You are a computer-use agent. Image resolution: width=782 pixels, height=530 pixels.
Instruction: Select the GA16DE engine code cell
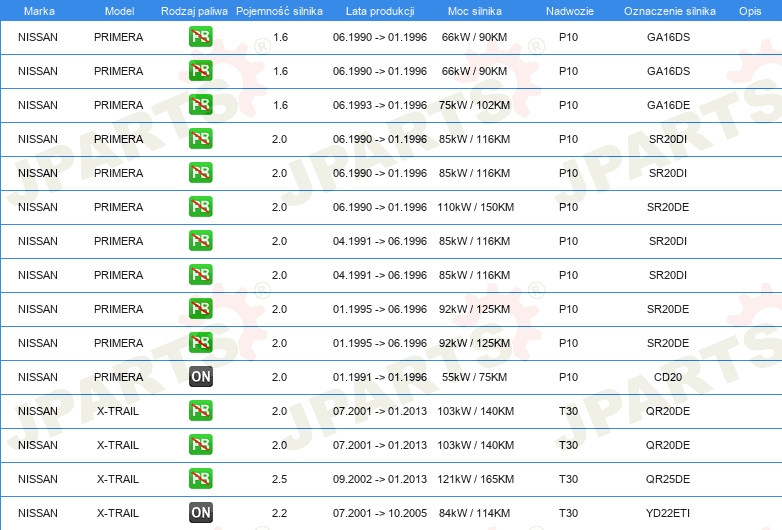[668, 105]
